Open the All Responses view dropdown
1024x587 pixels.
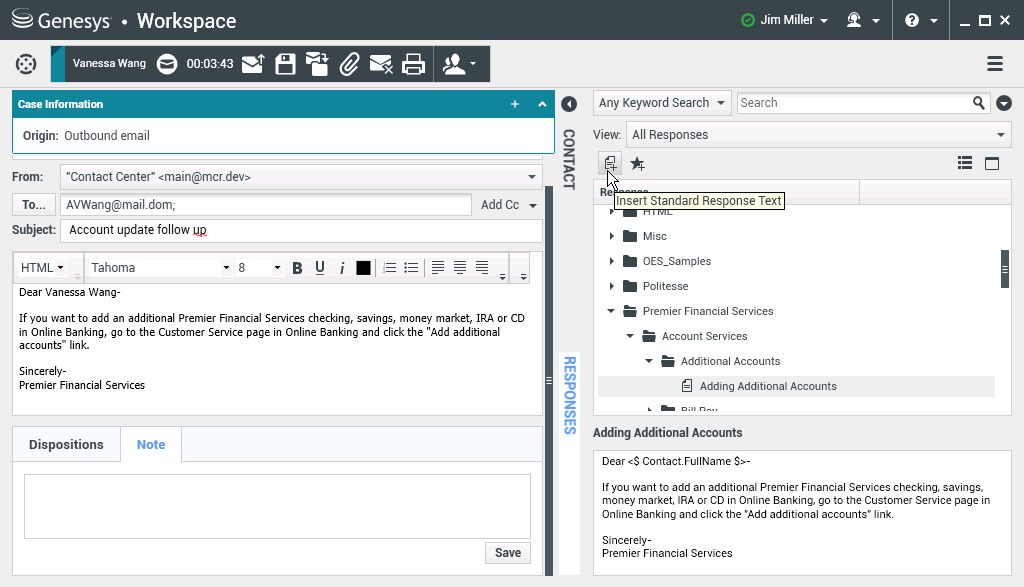819,135
